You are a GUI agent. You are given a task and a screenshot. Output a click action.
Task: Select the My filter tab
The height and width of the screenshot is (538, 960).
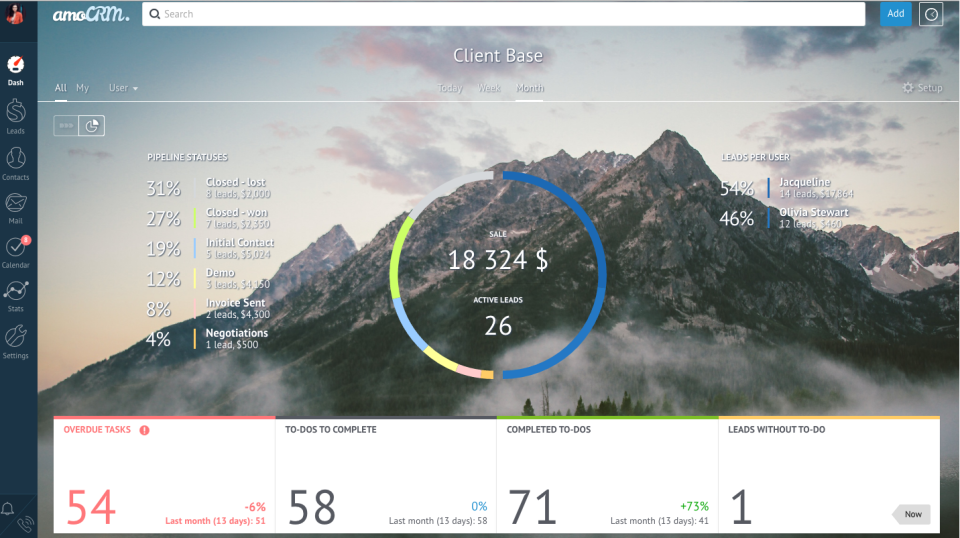[83, 88]
